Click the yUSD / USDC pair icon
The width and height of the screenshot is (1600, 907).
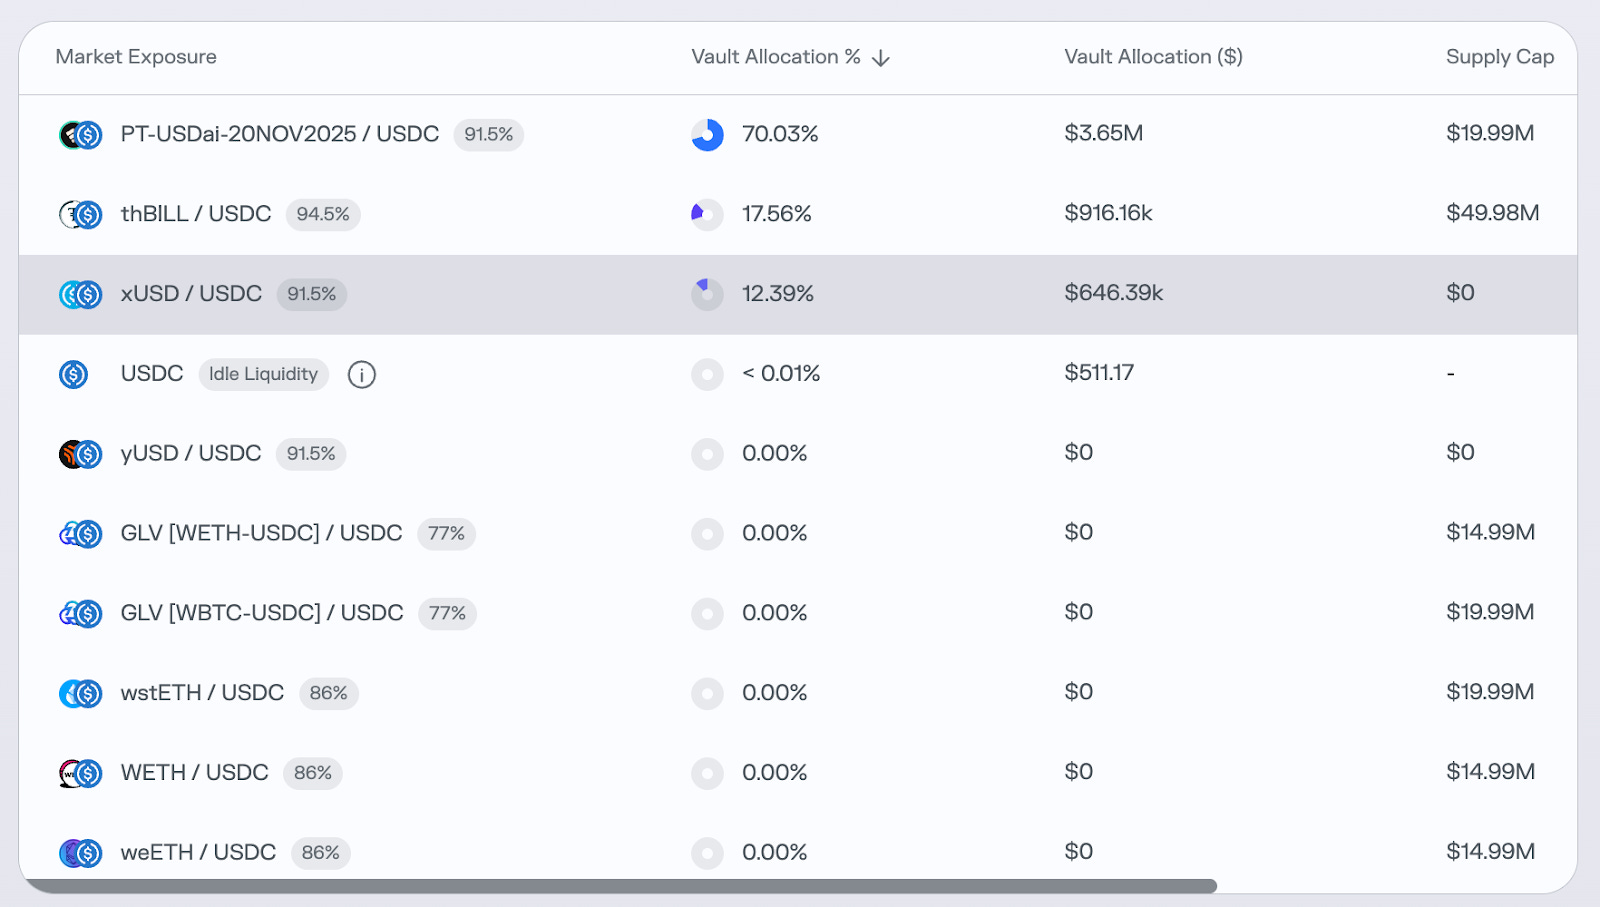point(80,454)
